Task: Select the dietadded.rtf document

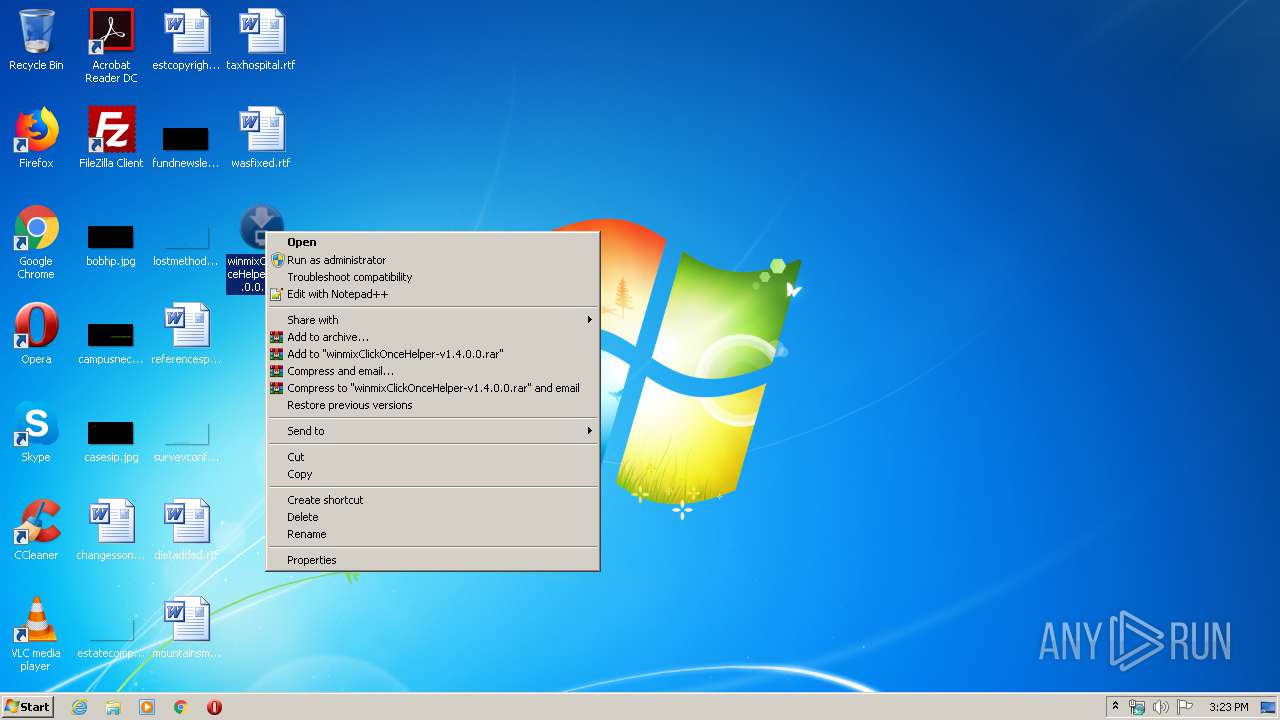Action: pos(186,530)
